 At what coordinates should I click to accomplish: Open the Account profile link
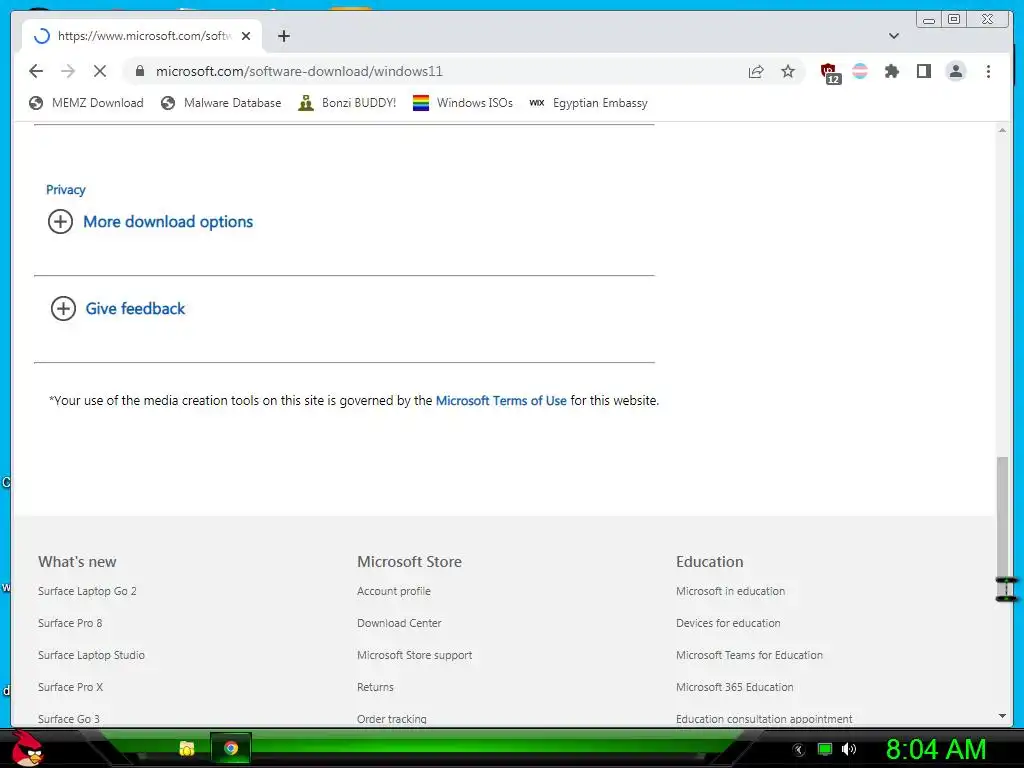point(394,591)
